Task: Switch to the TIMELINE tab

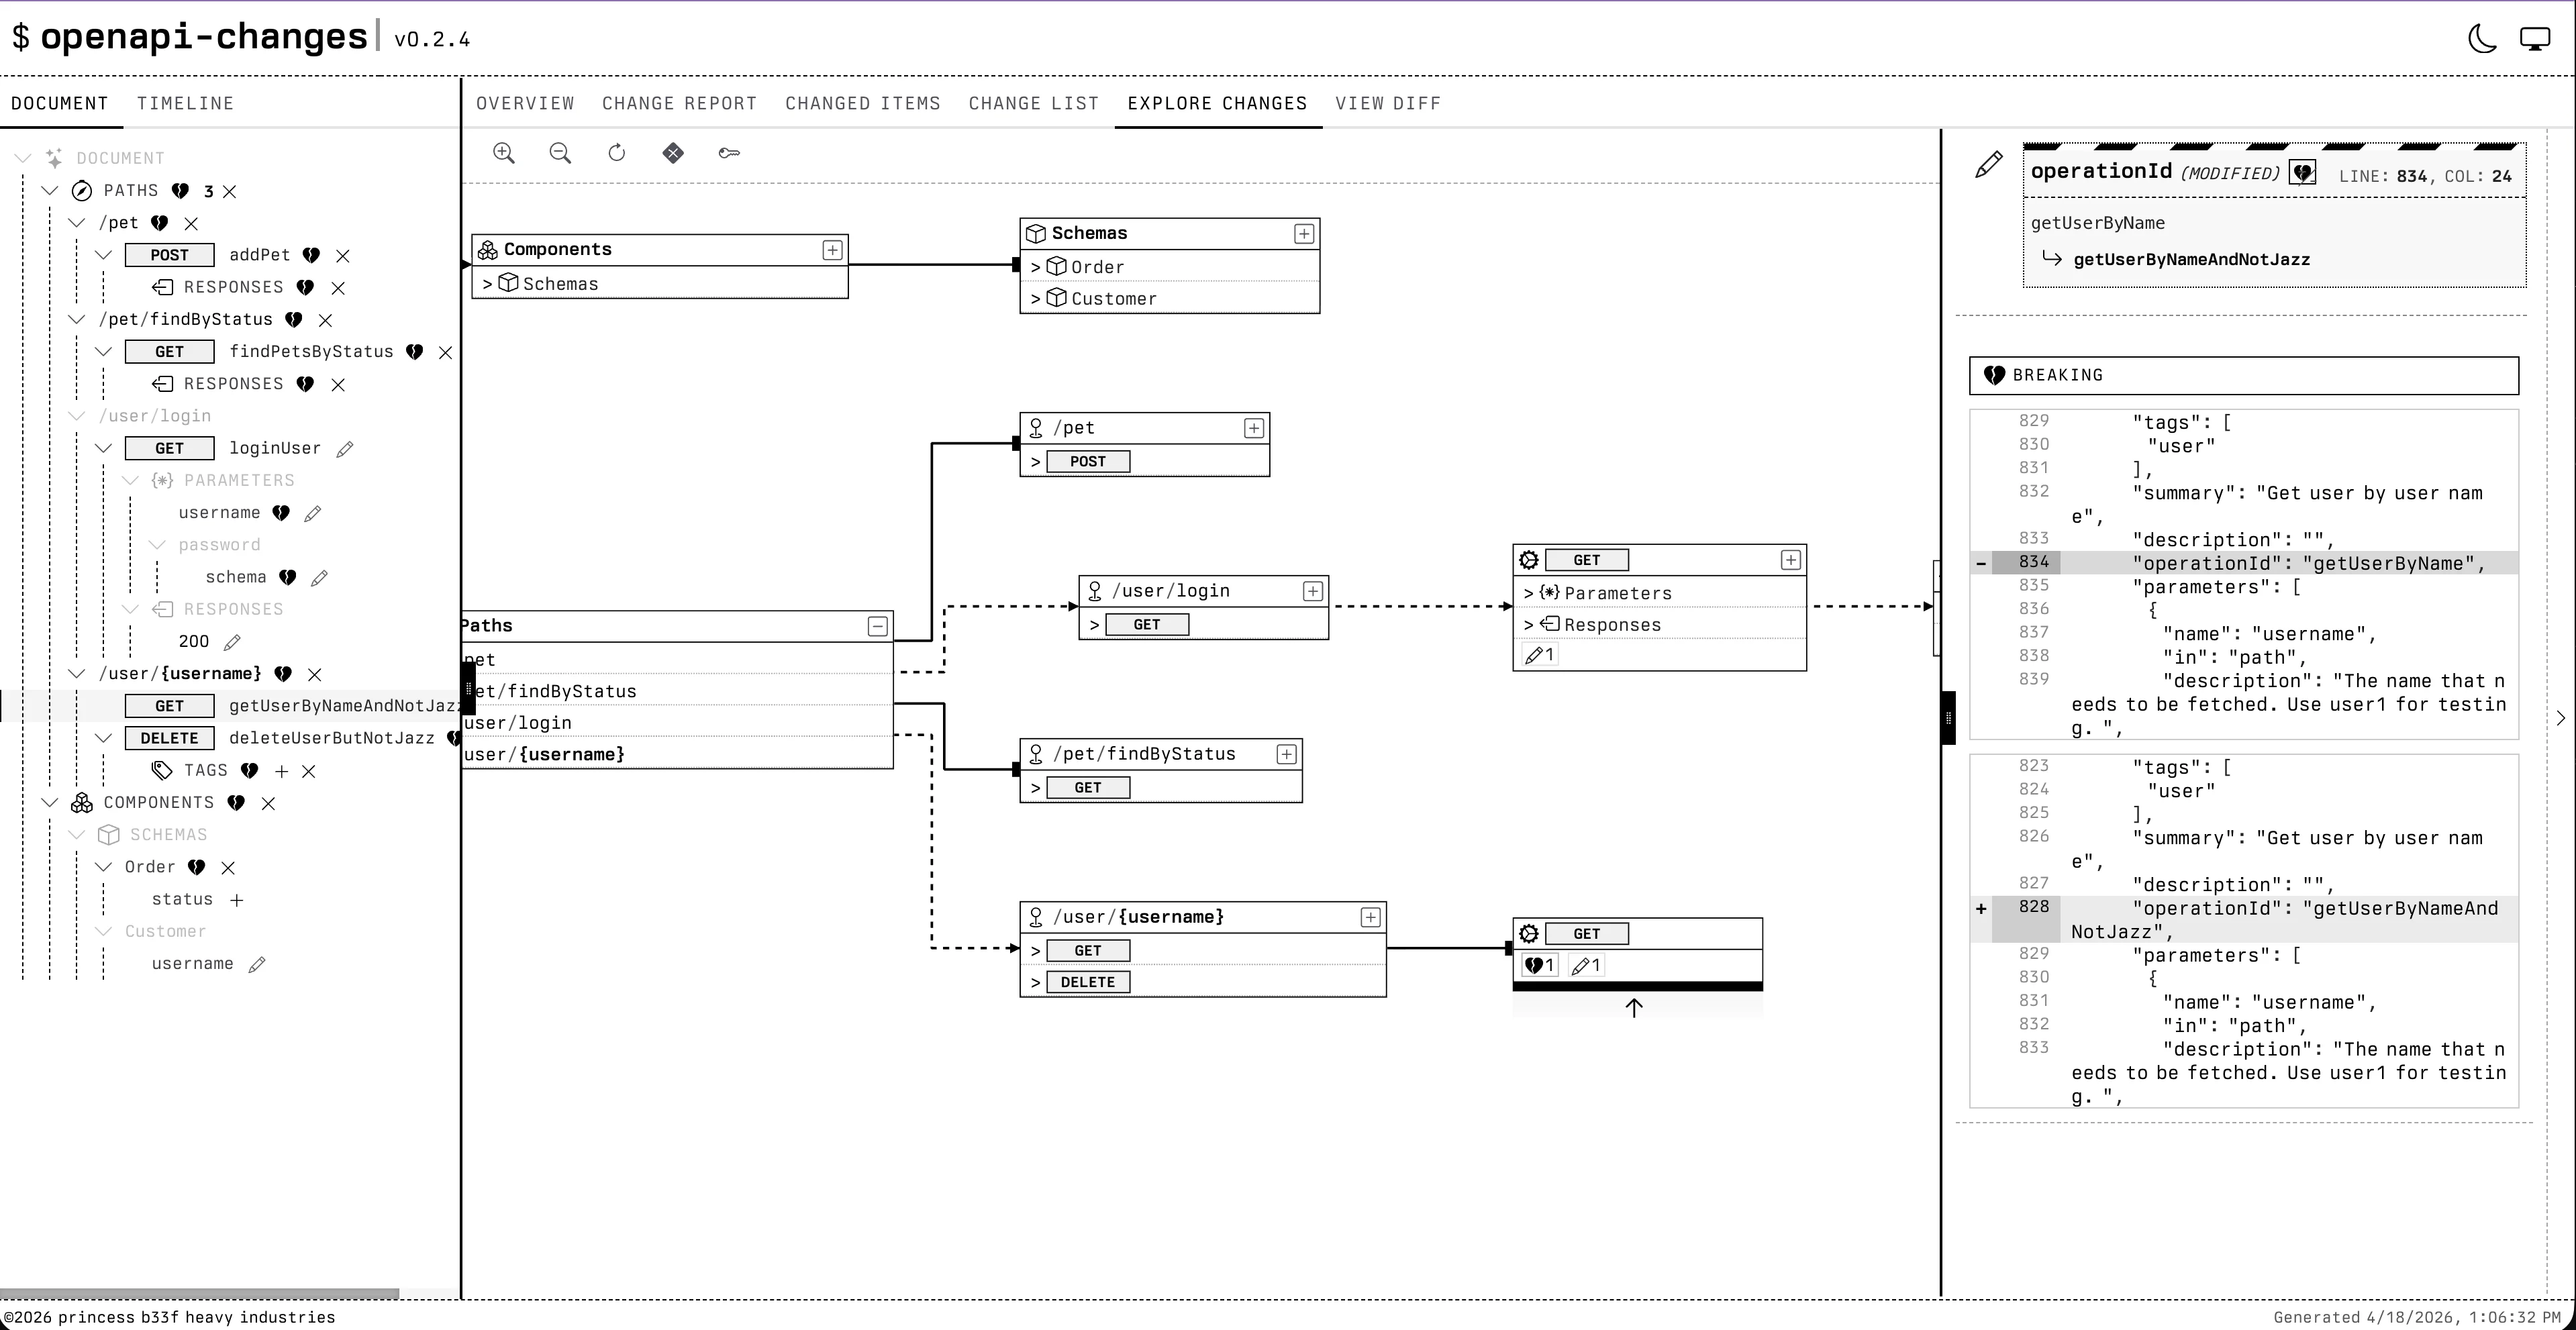Action: pos(185,104)
